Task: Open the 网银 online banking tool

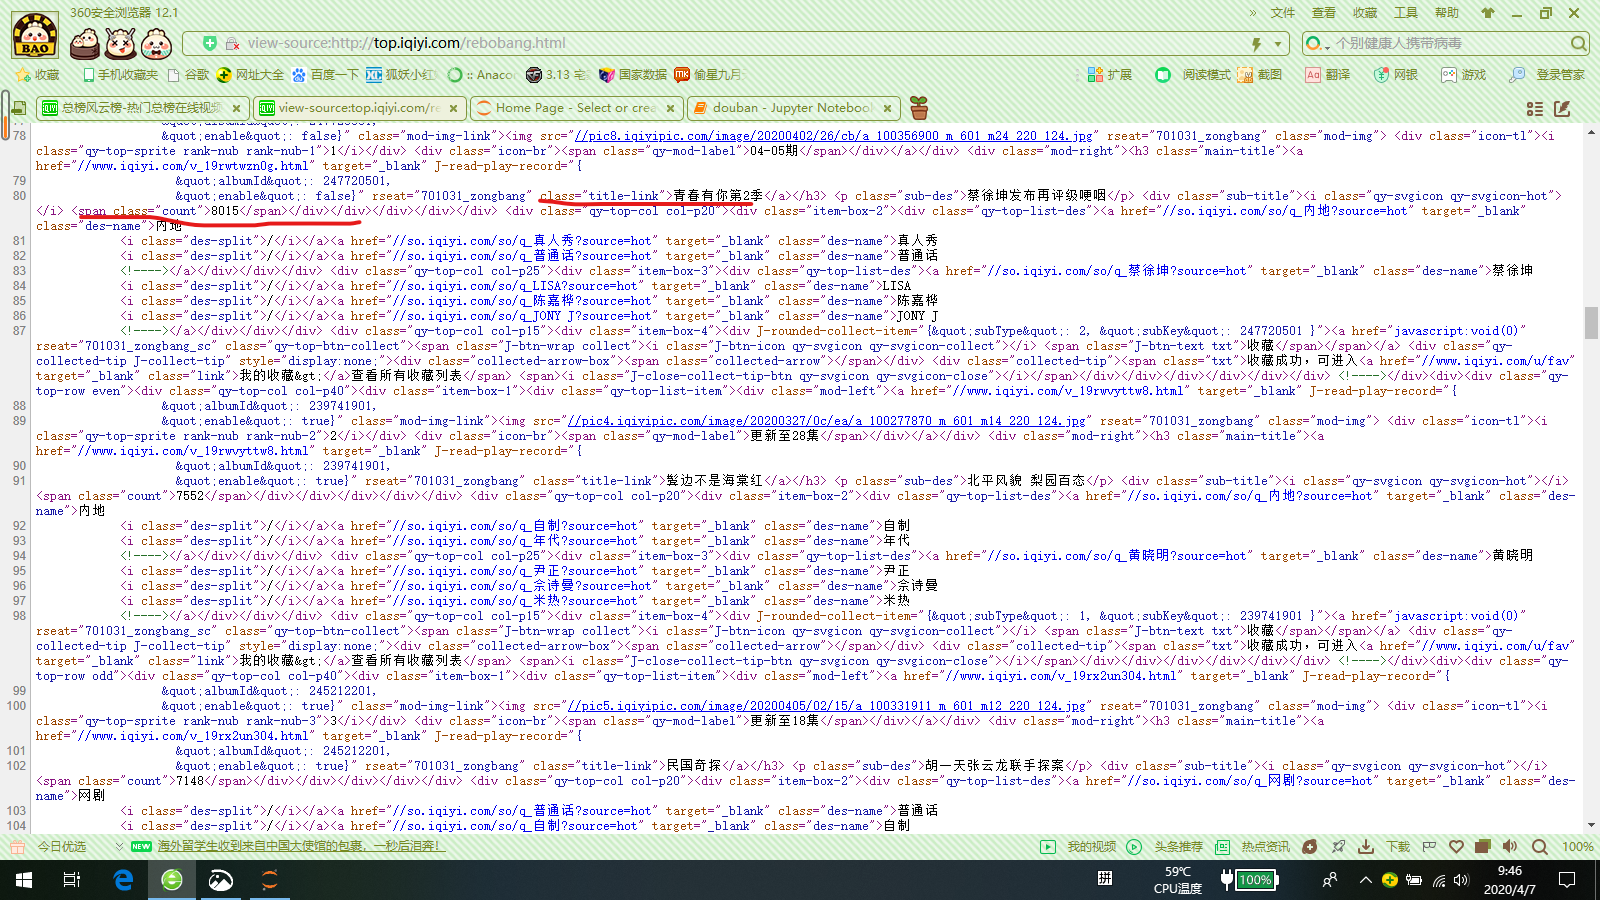Action: [x=1396, y=75]
